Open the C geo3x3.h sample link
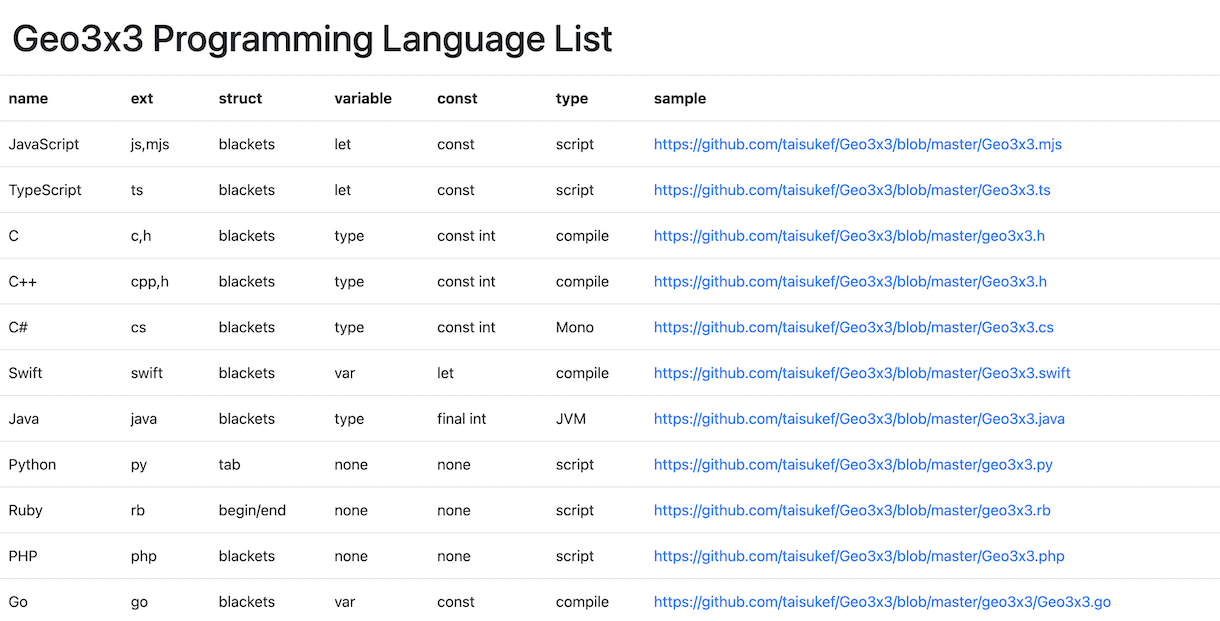 tap(850, 236)
